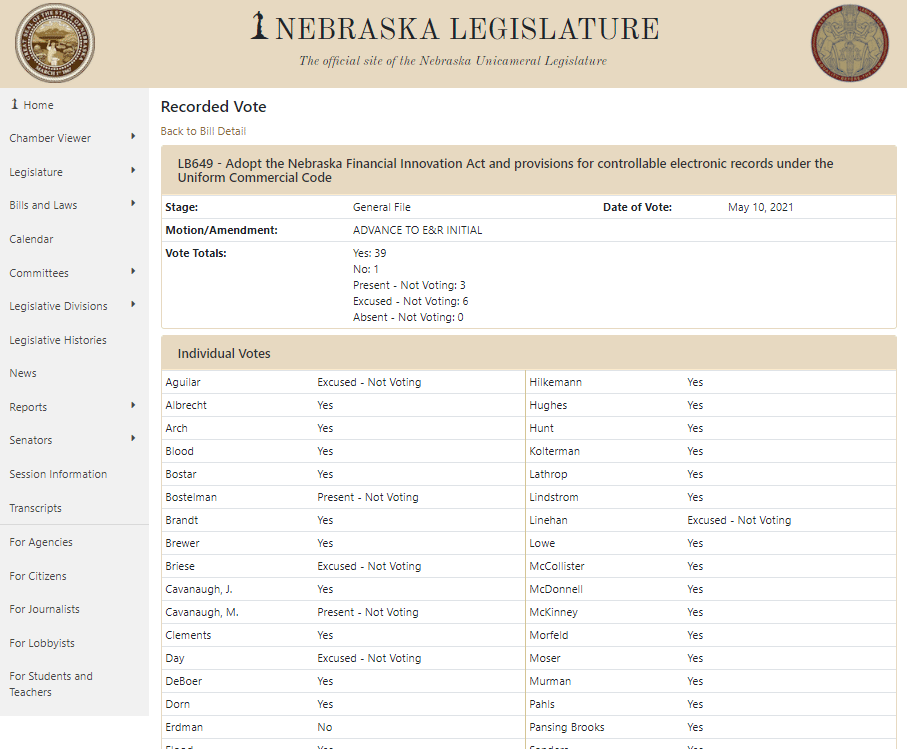Visit the For Citizens page

(x=38, y=577)
